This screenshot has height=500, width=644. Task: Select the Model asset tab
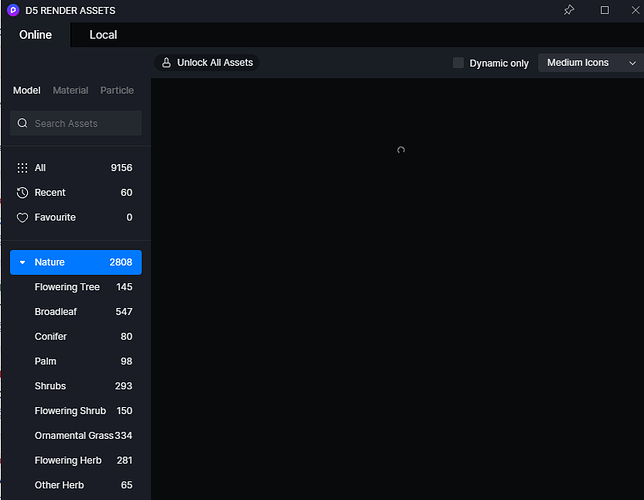(27, 90)
